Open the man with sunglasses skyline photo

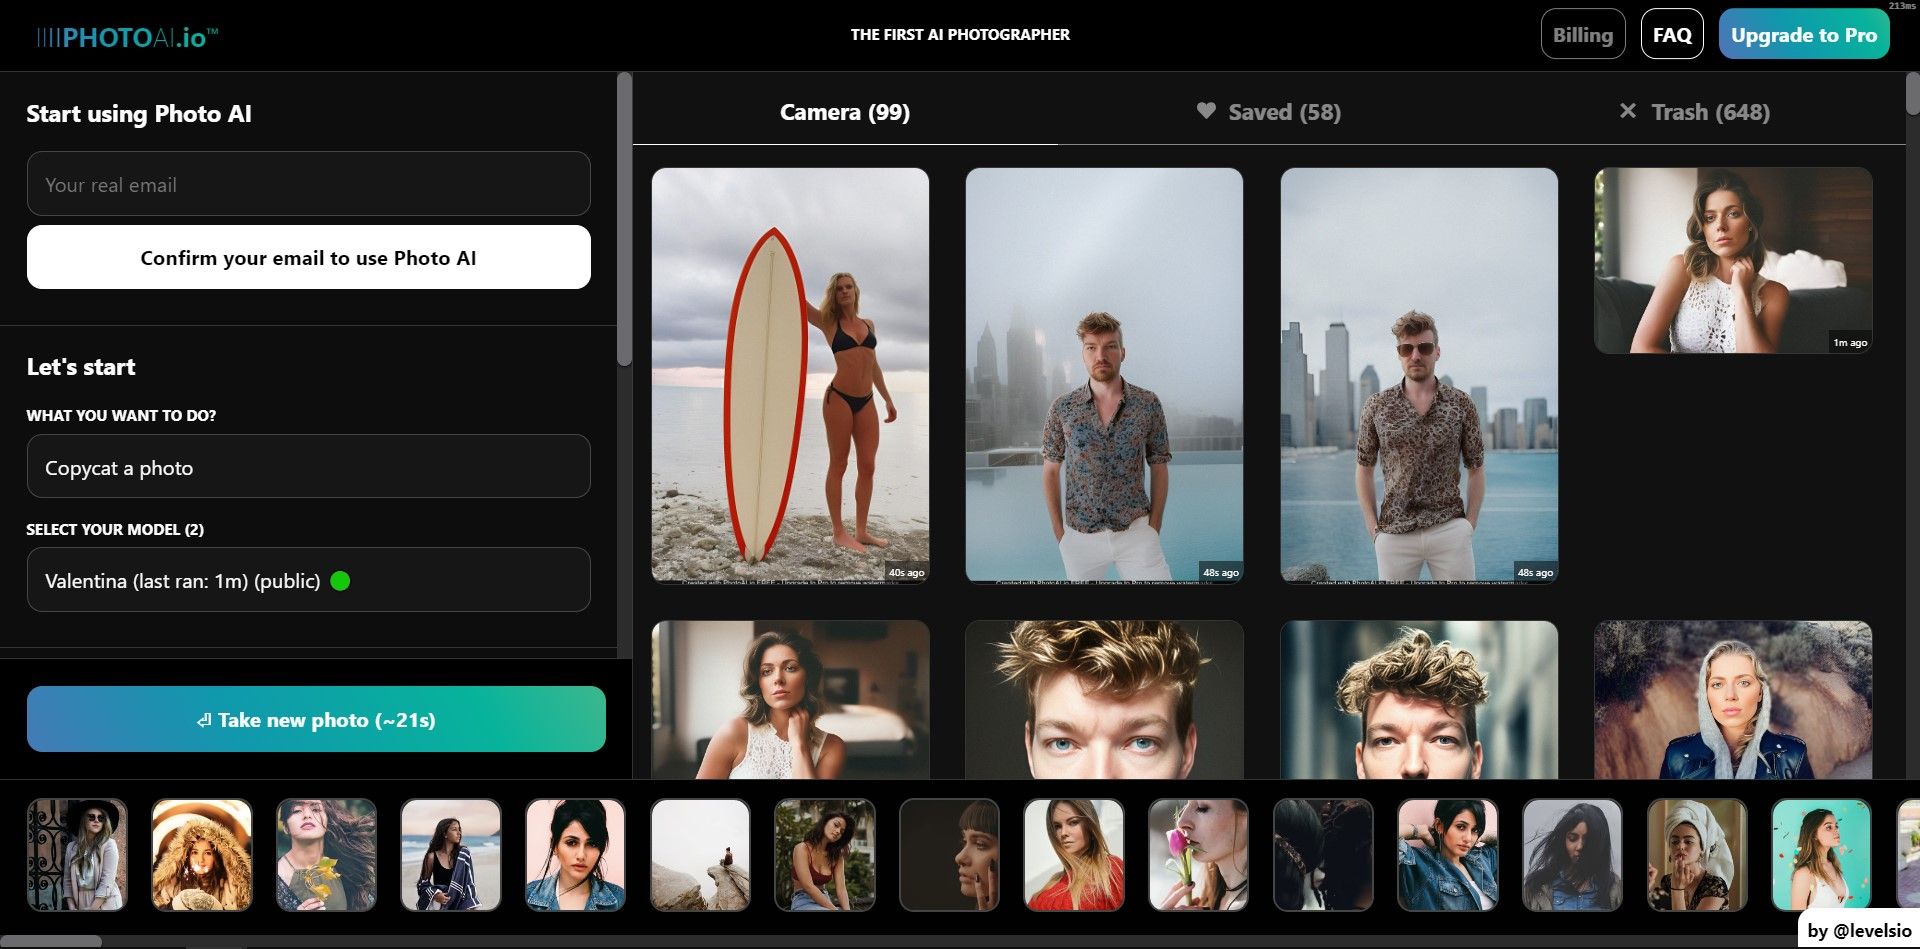[1418, 374]
